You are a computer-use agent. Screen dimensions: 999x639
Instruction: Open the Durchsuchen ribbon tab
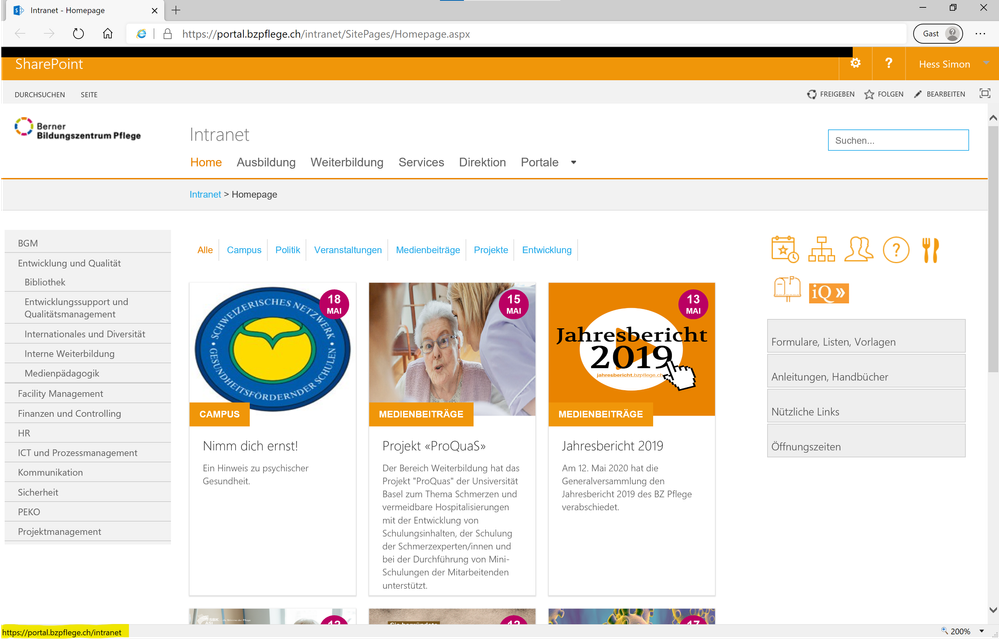(x=40, y=94)
